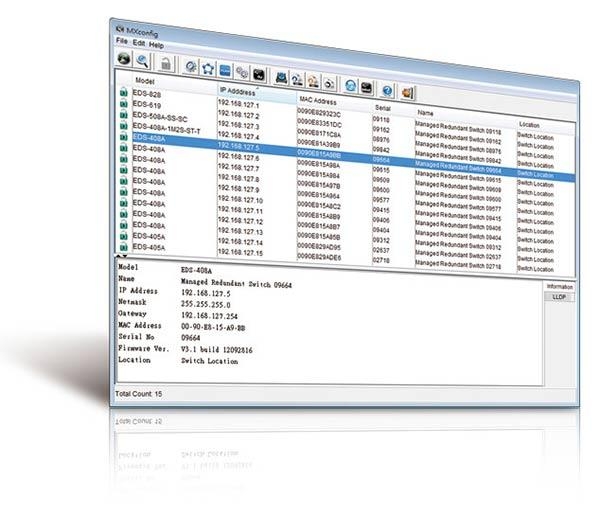Click MAC address 0090E829ADE6
This screenshot has width=600, height=517.
pyautogui.click(x=319, y=257)
